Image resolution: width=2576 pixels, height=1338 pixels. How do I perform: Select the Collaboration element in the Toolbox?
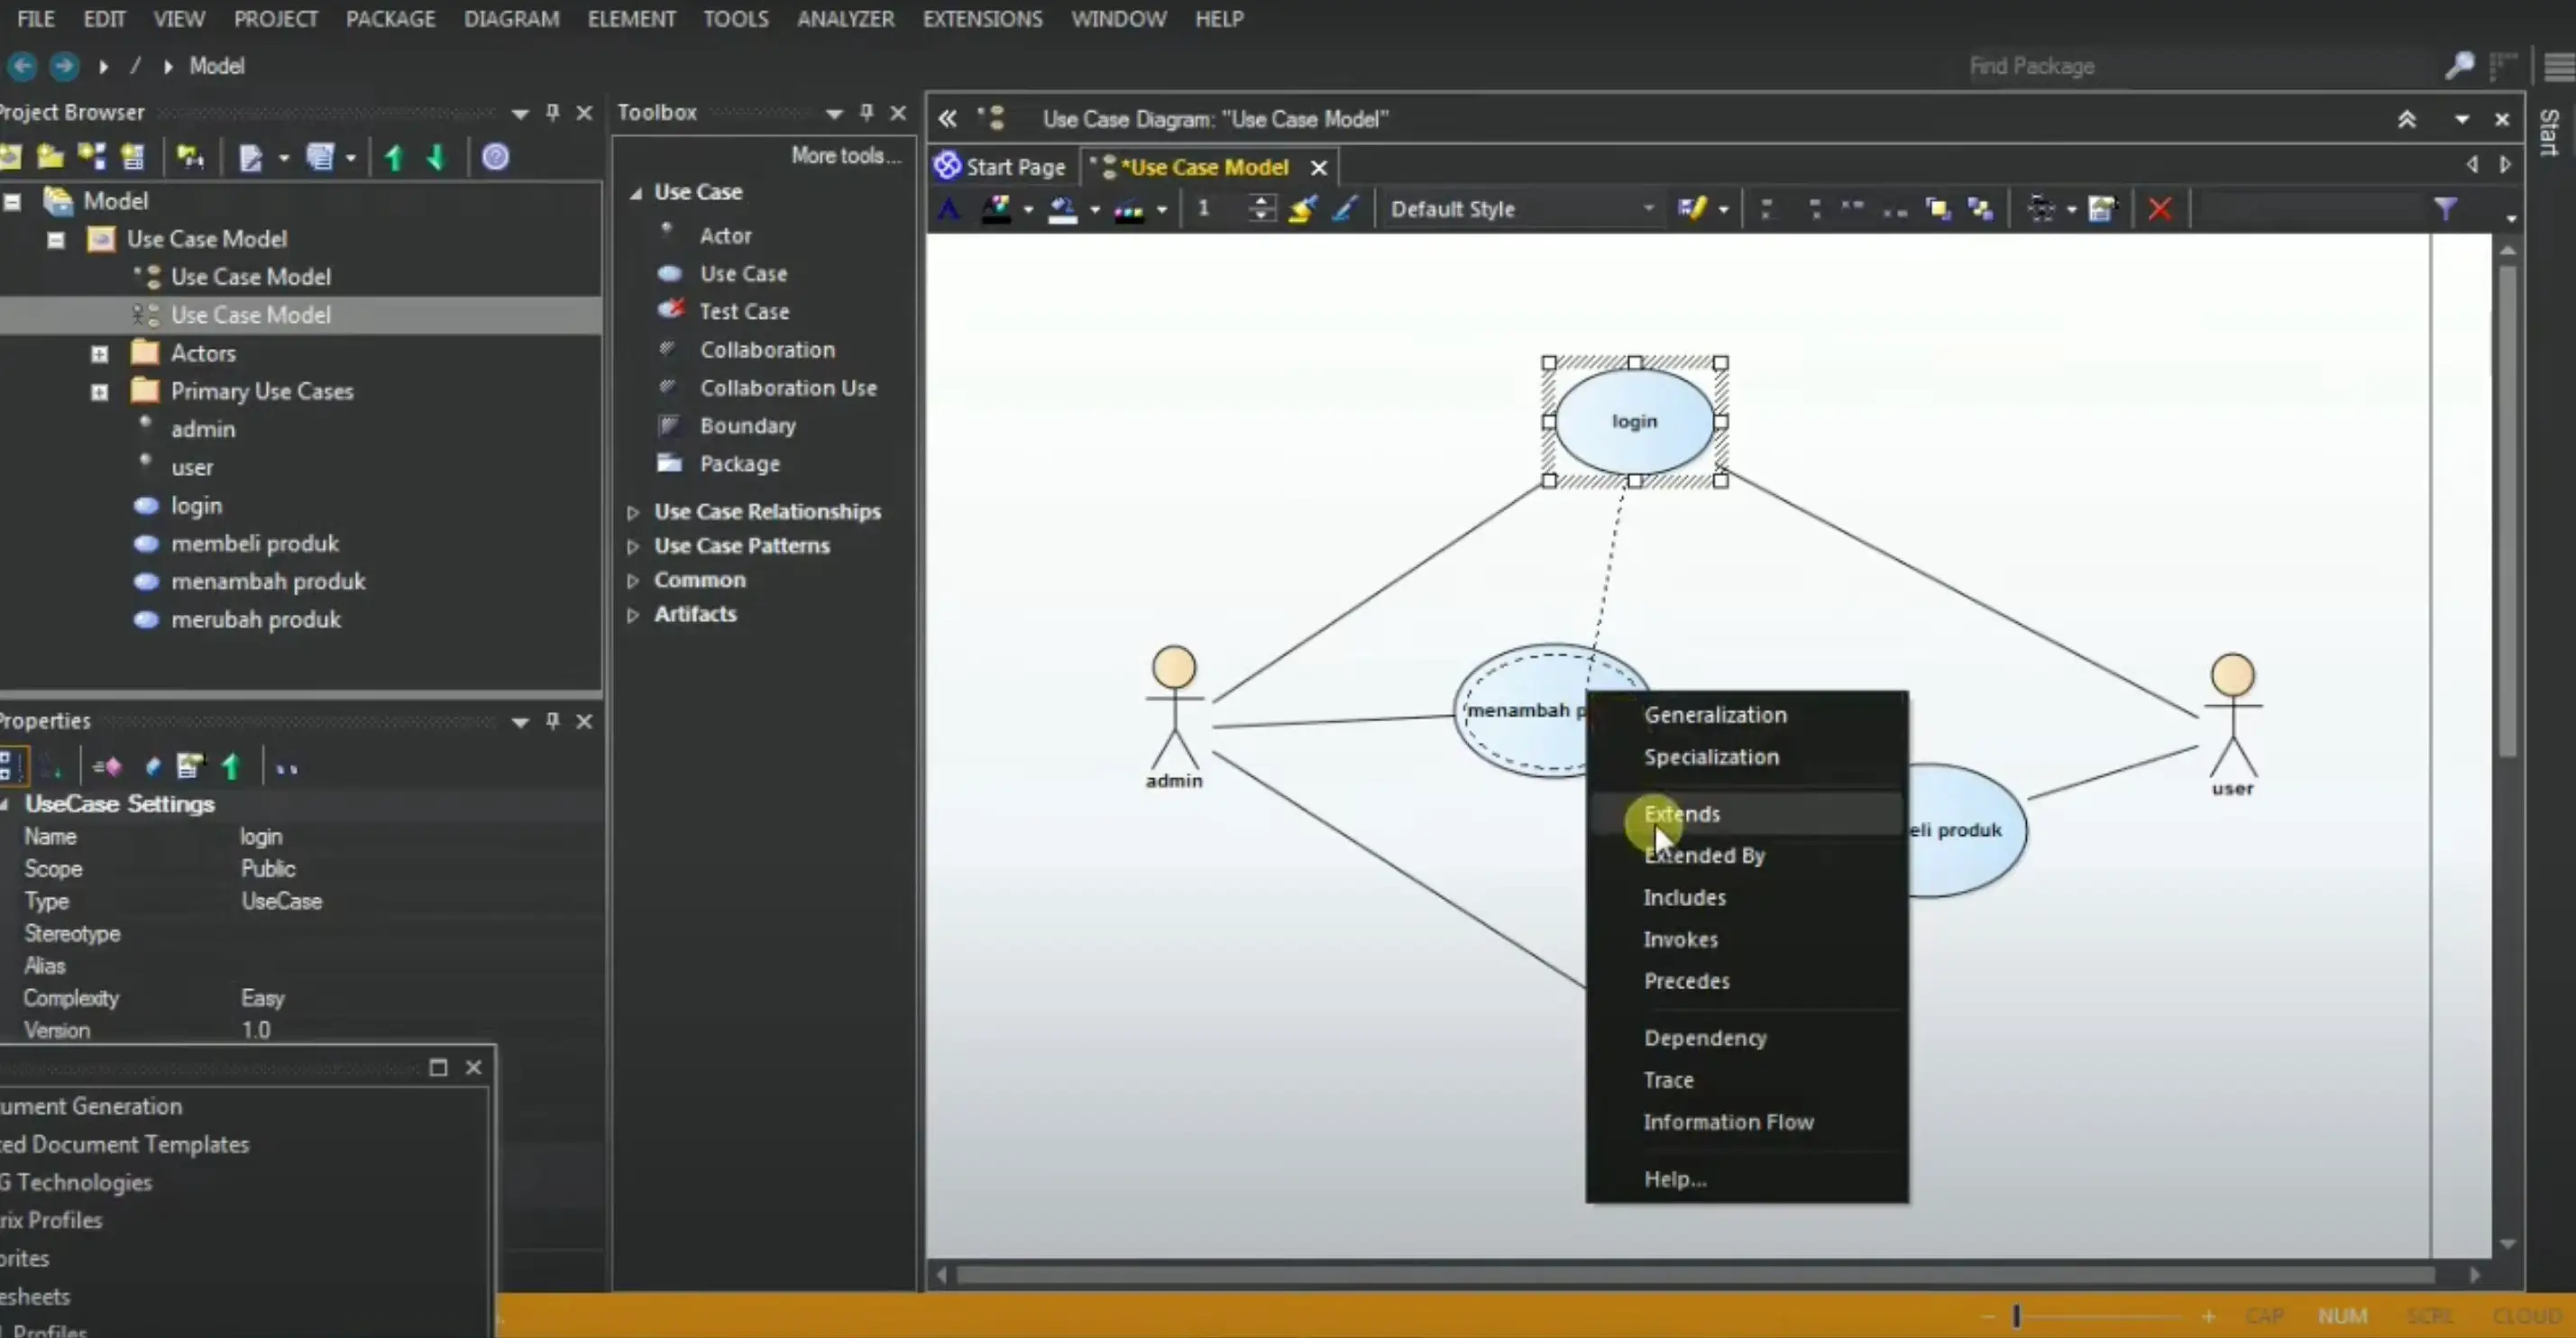[x=766, y=349]
